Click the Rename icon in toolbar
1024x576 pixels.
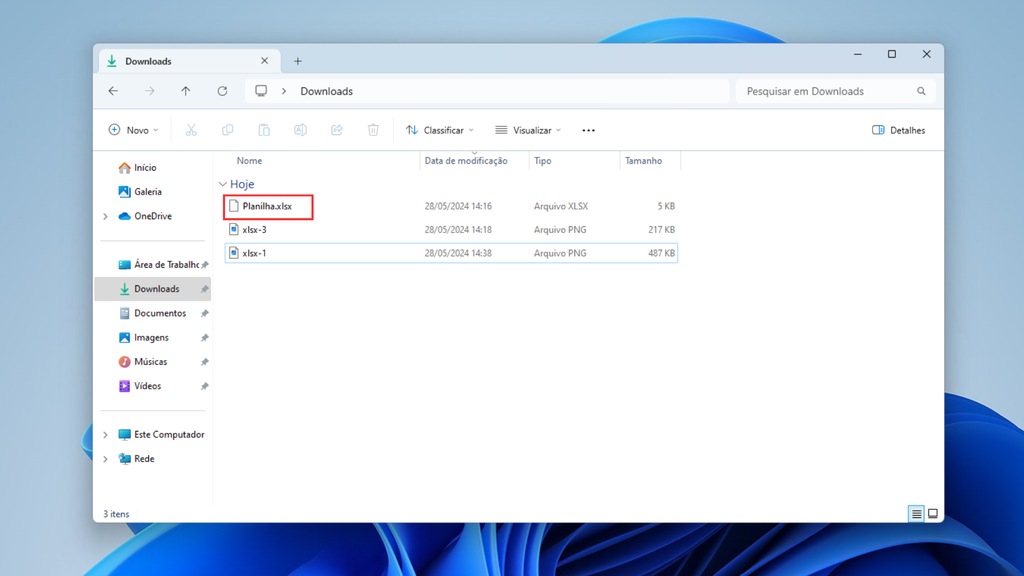click(300, 130)
